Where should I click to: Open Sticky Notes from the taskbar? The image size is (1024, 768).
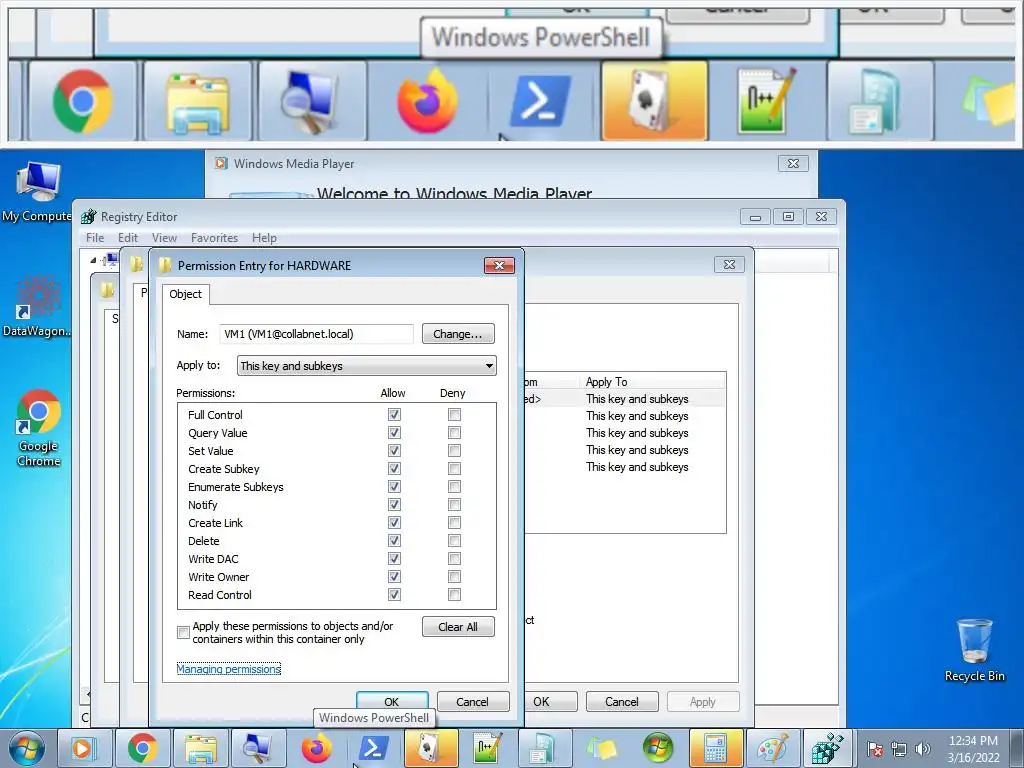coord(602,748)
